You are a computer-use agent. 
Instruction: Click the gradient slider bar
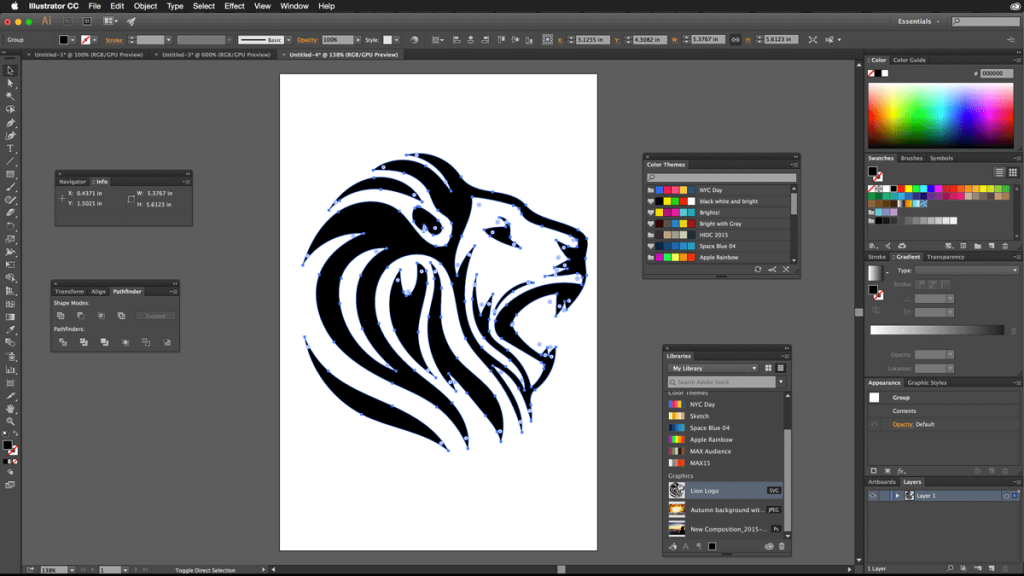(x=937, y=330)
